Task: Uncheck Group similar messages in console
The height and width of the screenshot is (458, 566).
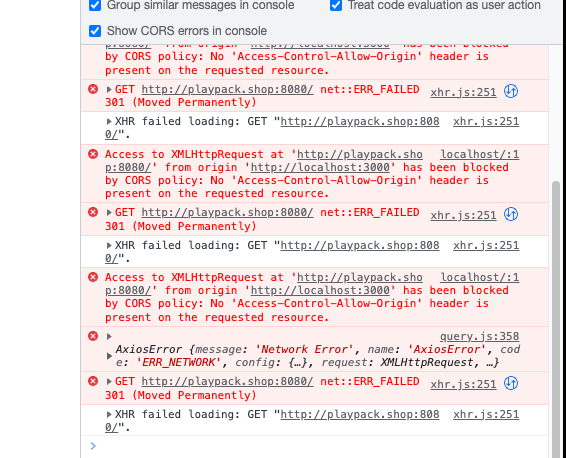Action: [x=95, y=5]
